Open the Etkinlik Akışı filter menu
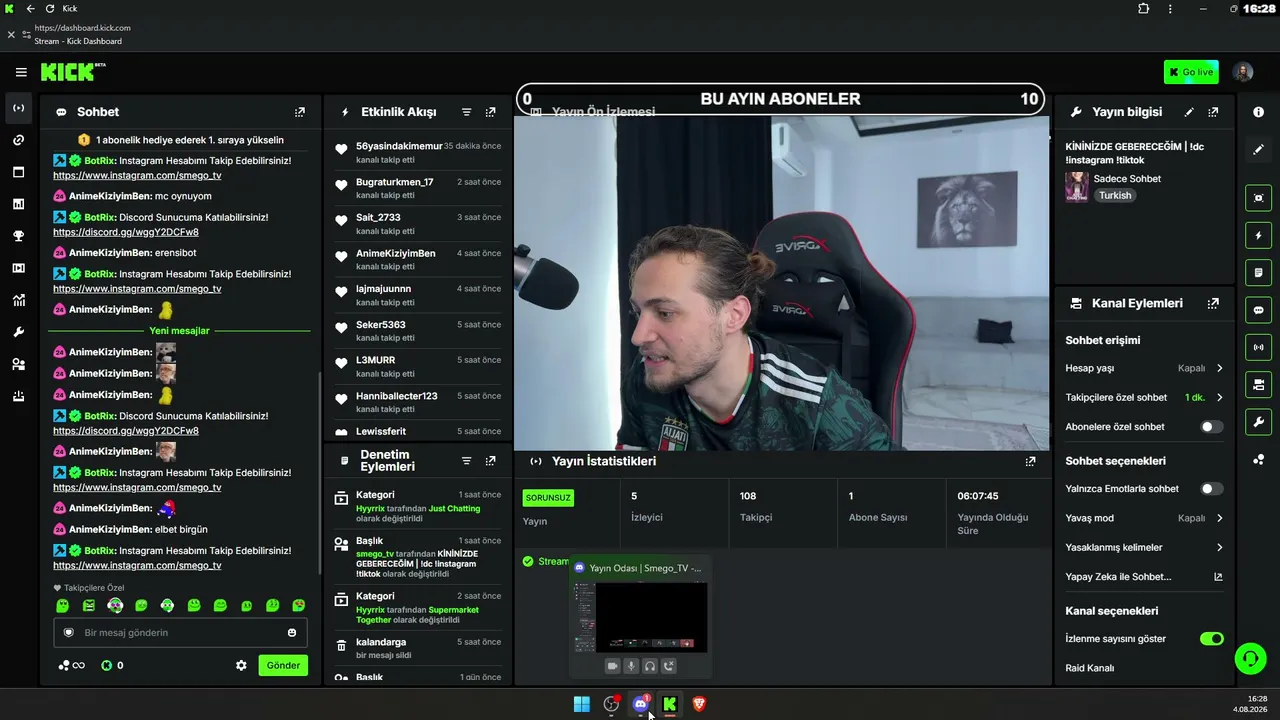Image resolution: width=1280 pixels, height=720 pixels. [466, 112]
